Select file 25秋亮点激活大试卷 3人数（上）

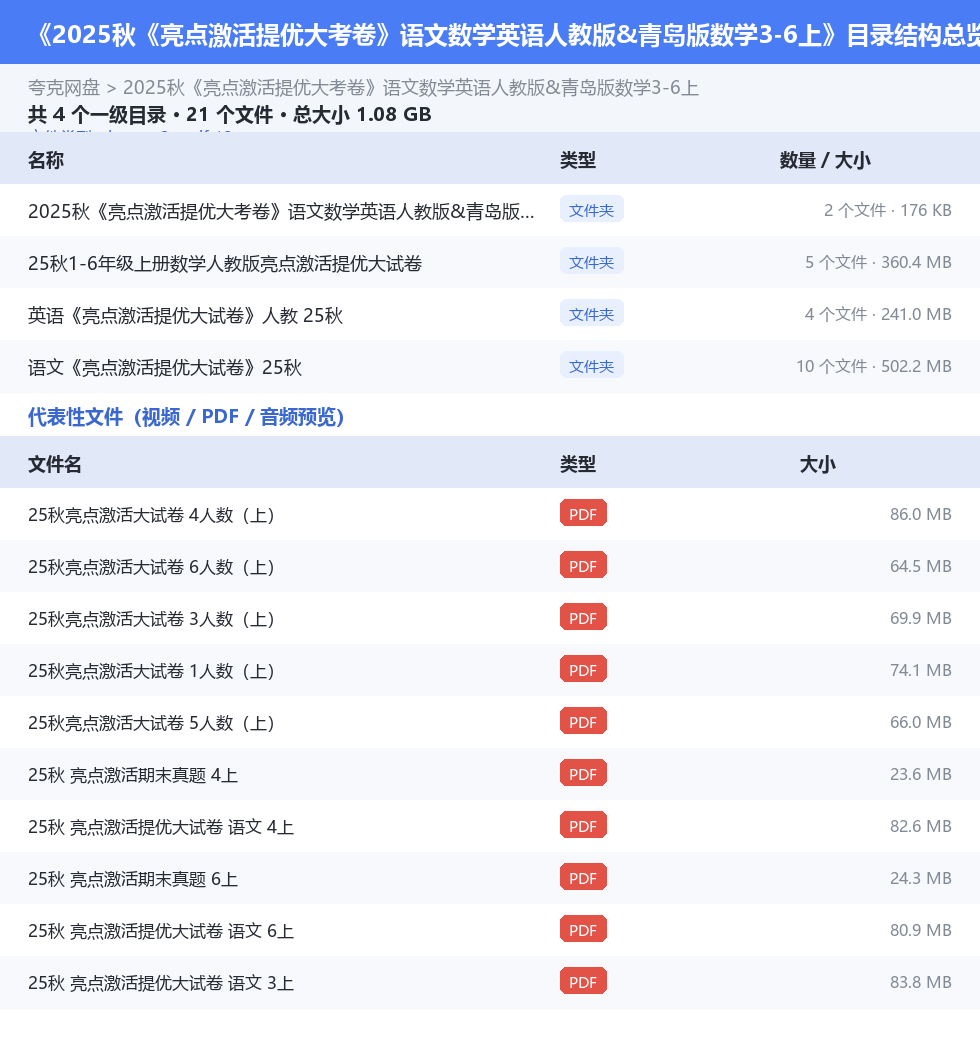click(151, 619)
